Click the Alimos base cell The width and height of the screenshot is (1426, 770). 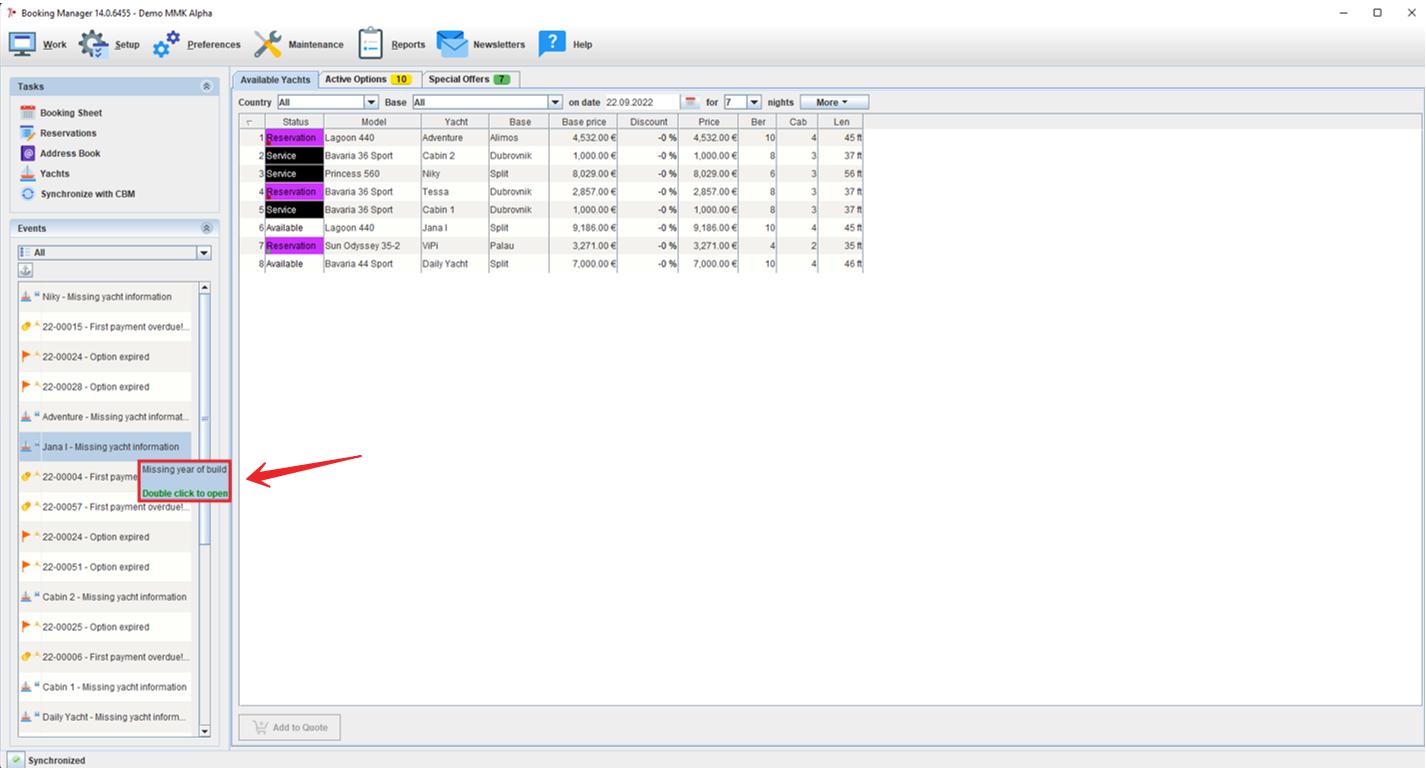pos(518,138)
